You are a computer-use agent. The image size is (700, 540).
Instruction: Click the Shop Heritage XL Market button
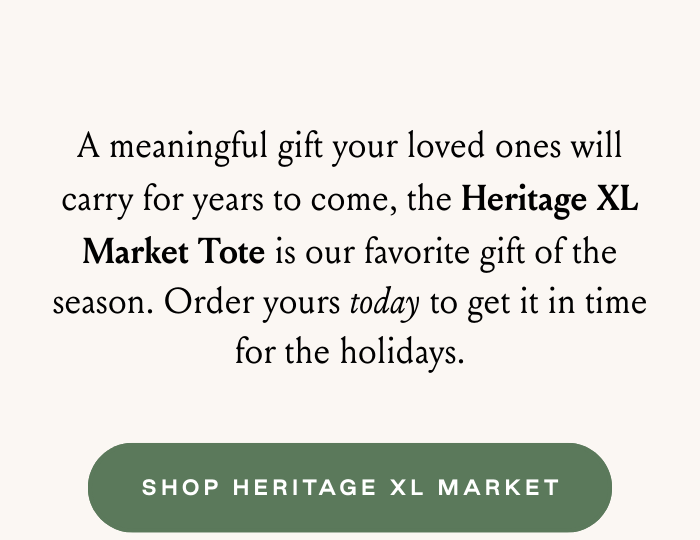(x=350, y=488)
